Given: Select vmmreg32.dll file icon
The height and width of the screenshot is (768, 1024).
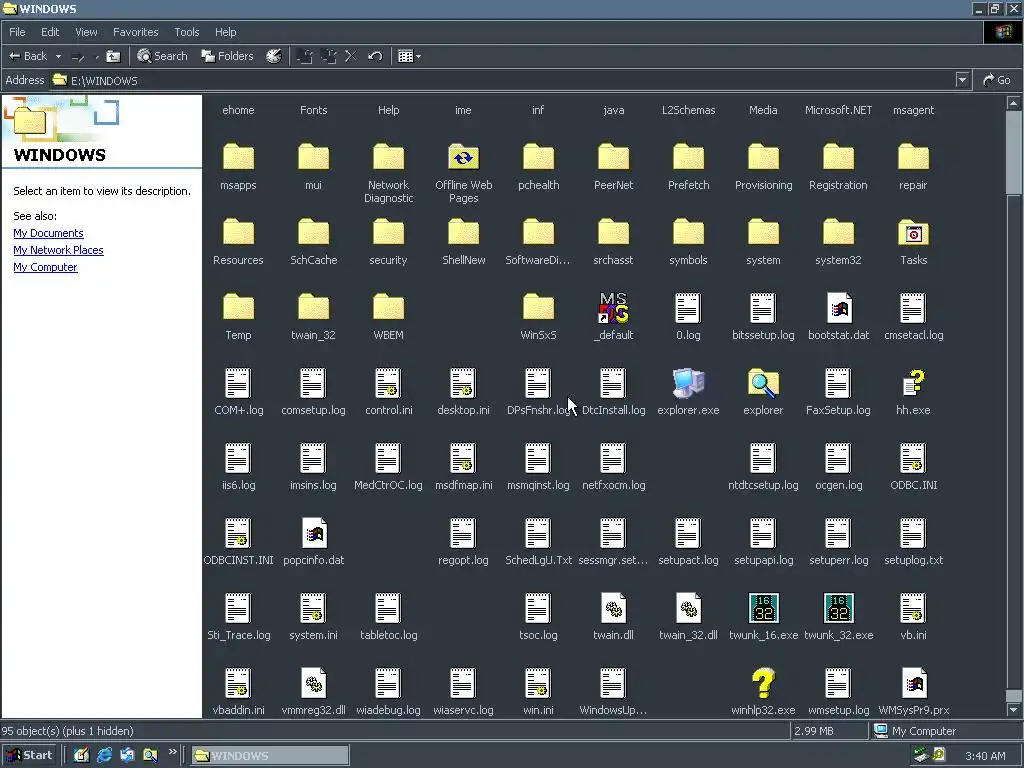Looking at the screenshot, I should point(313,684).
